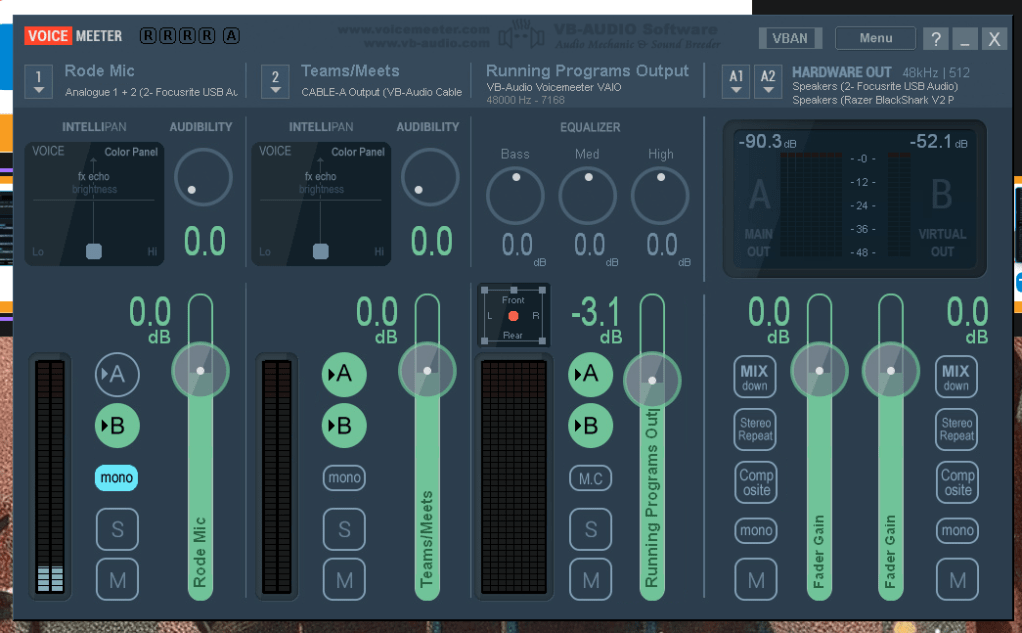
Task: Solo the Rode Mic strip
Action: 117,529
